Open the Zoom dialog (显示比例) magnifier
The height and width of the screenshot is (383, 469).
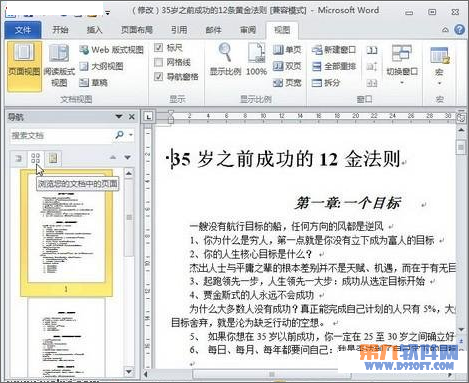pos(225,59)
